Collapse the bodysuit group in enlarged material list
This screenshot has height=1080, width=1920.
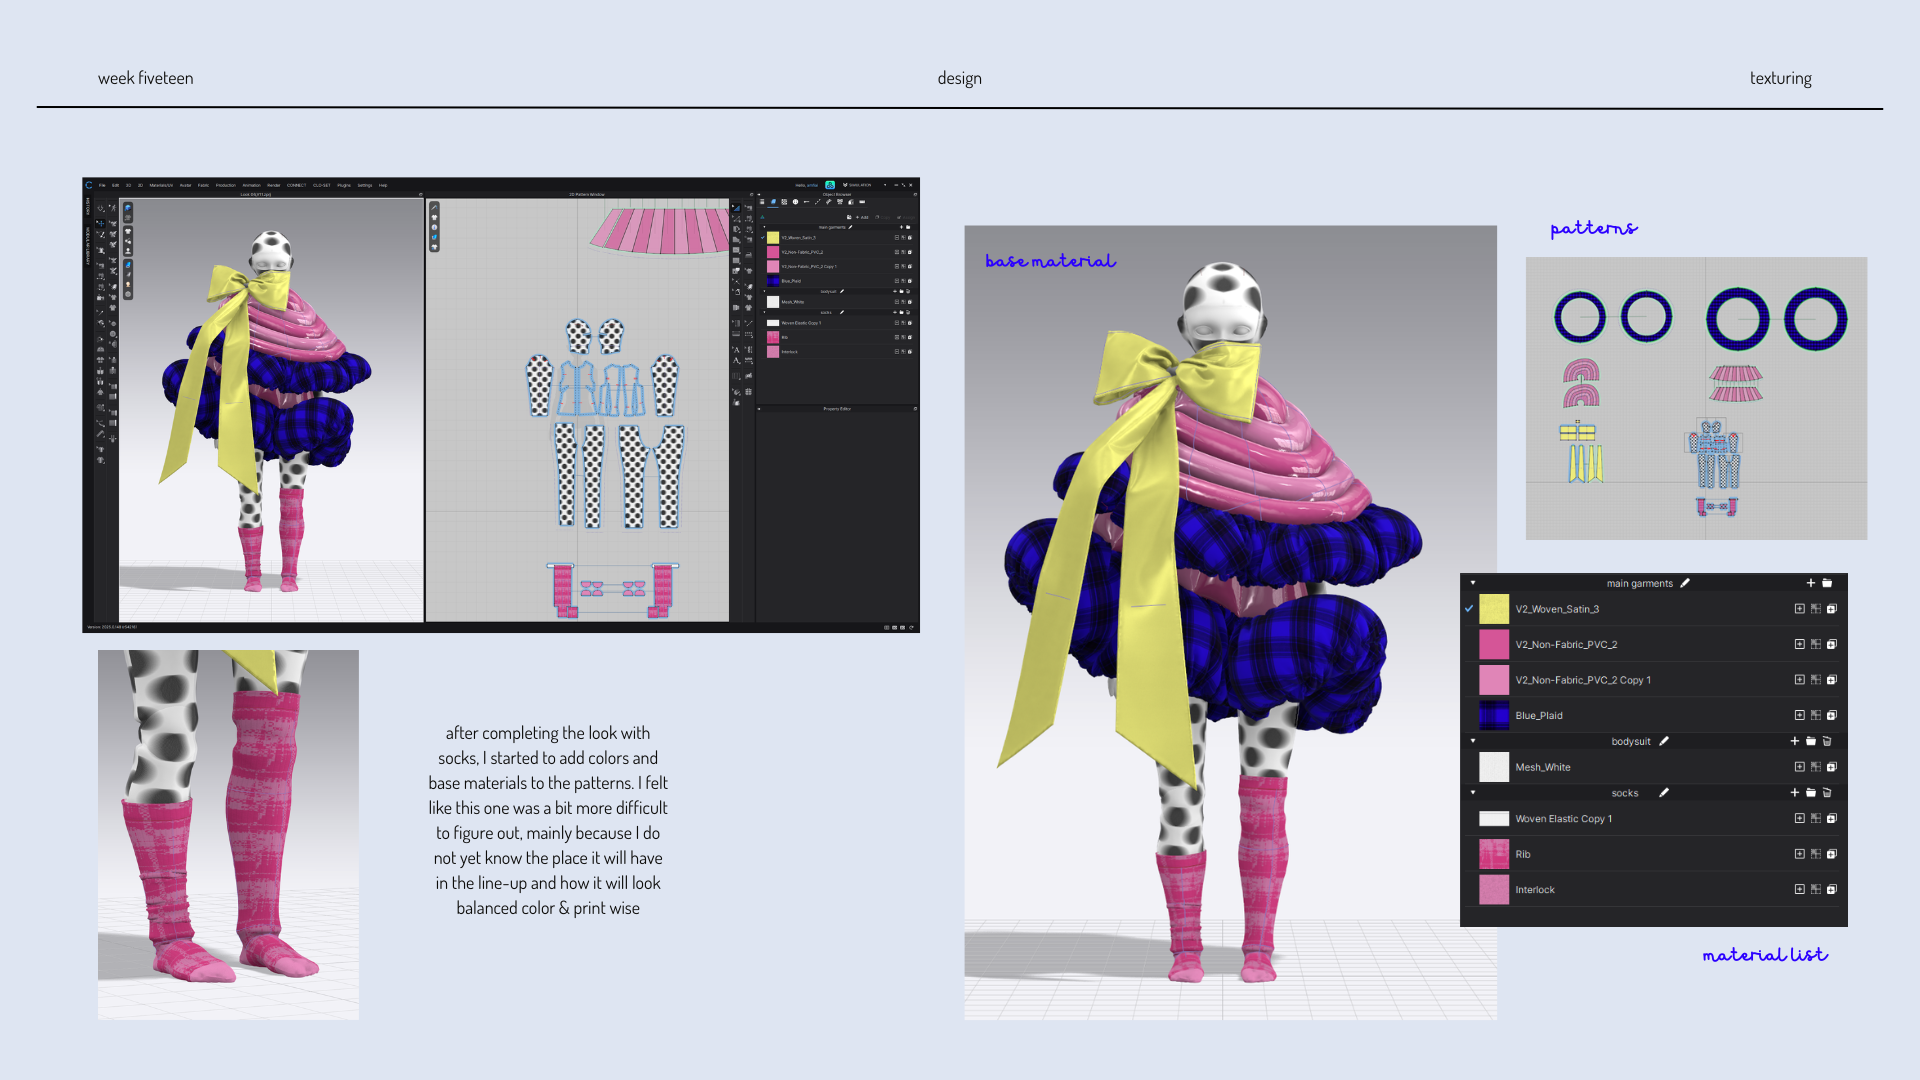pyautogui.click(x=1473, y=741)
